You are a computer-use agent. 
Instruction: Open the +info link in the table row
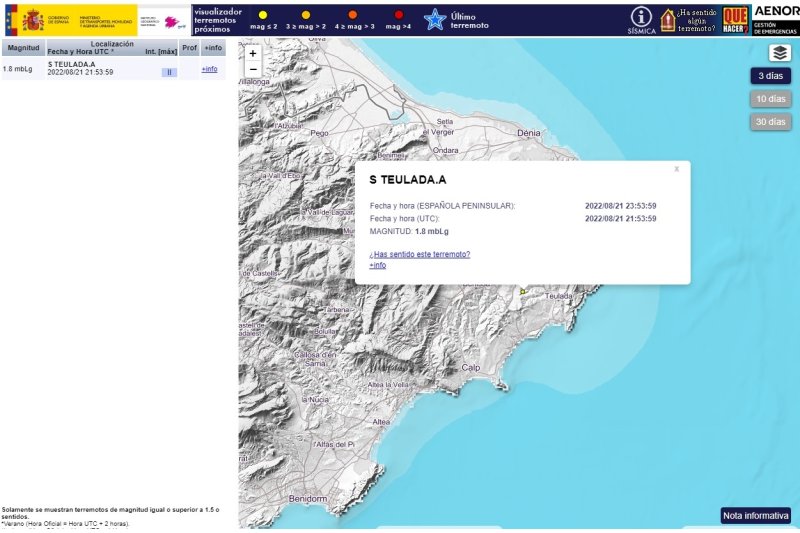tap(209, 69)
